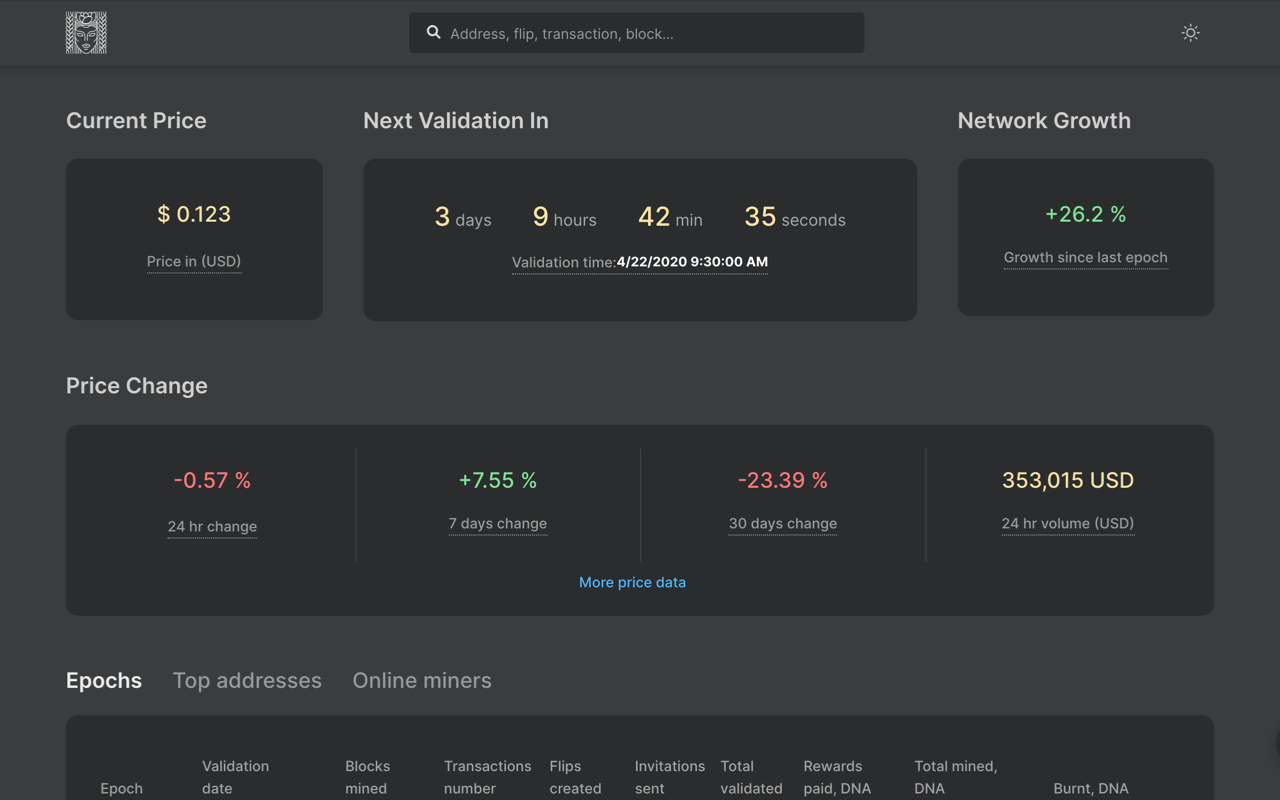Image resolution: width=1280 pixels, height=800 pixels.
Task: Click the $ 0.123 current price value
Action: (x=194, y=214)
